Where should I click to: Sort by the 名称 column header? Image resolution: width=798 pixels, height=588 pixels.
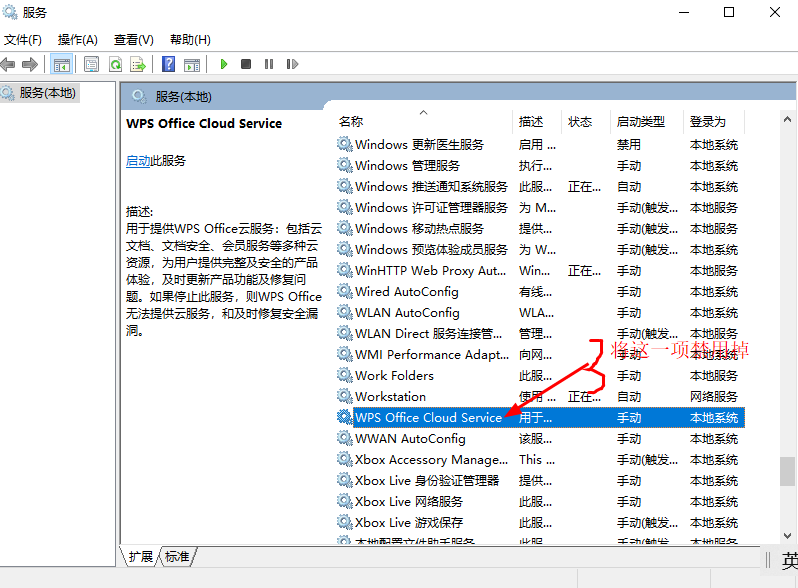[x=425, y=122]
